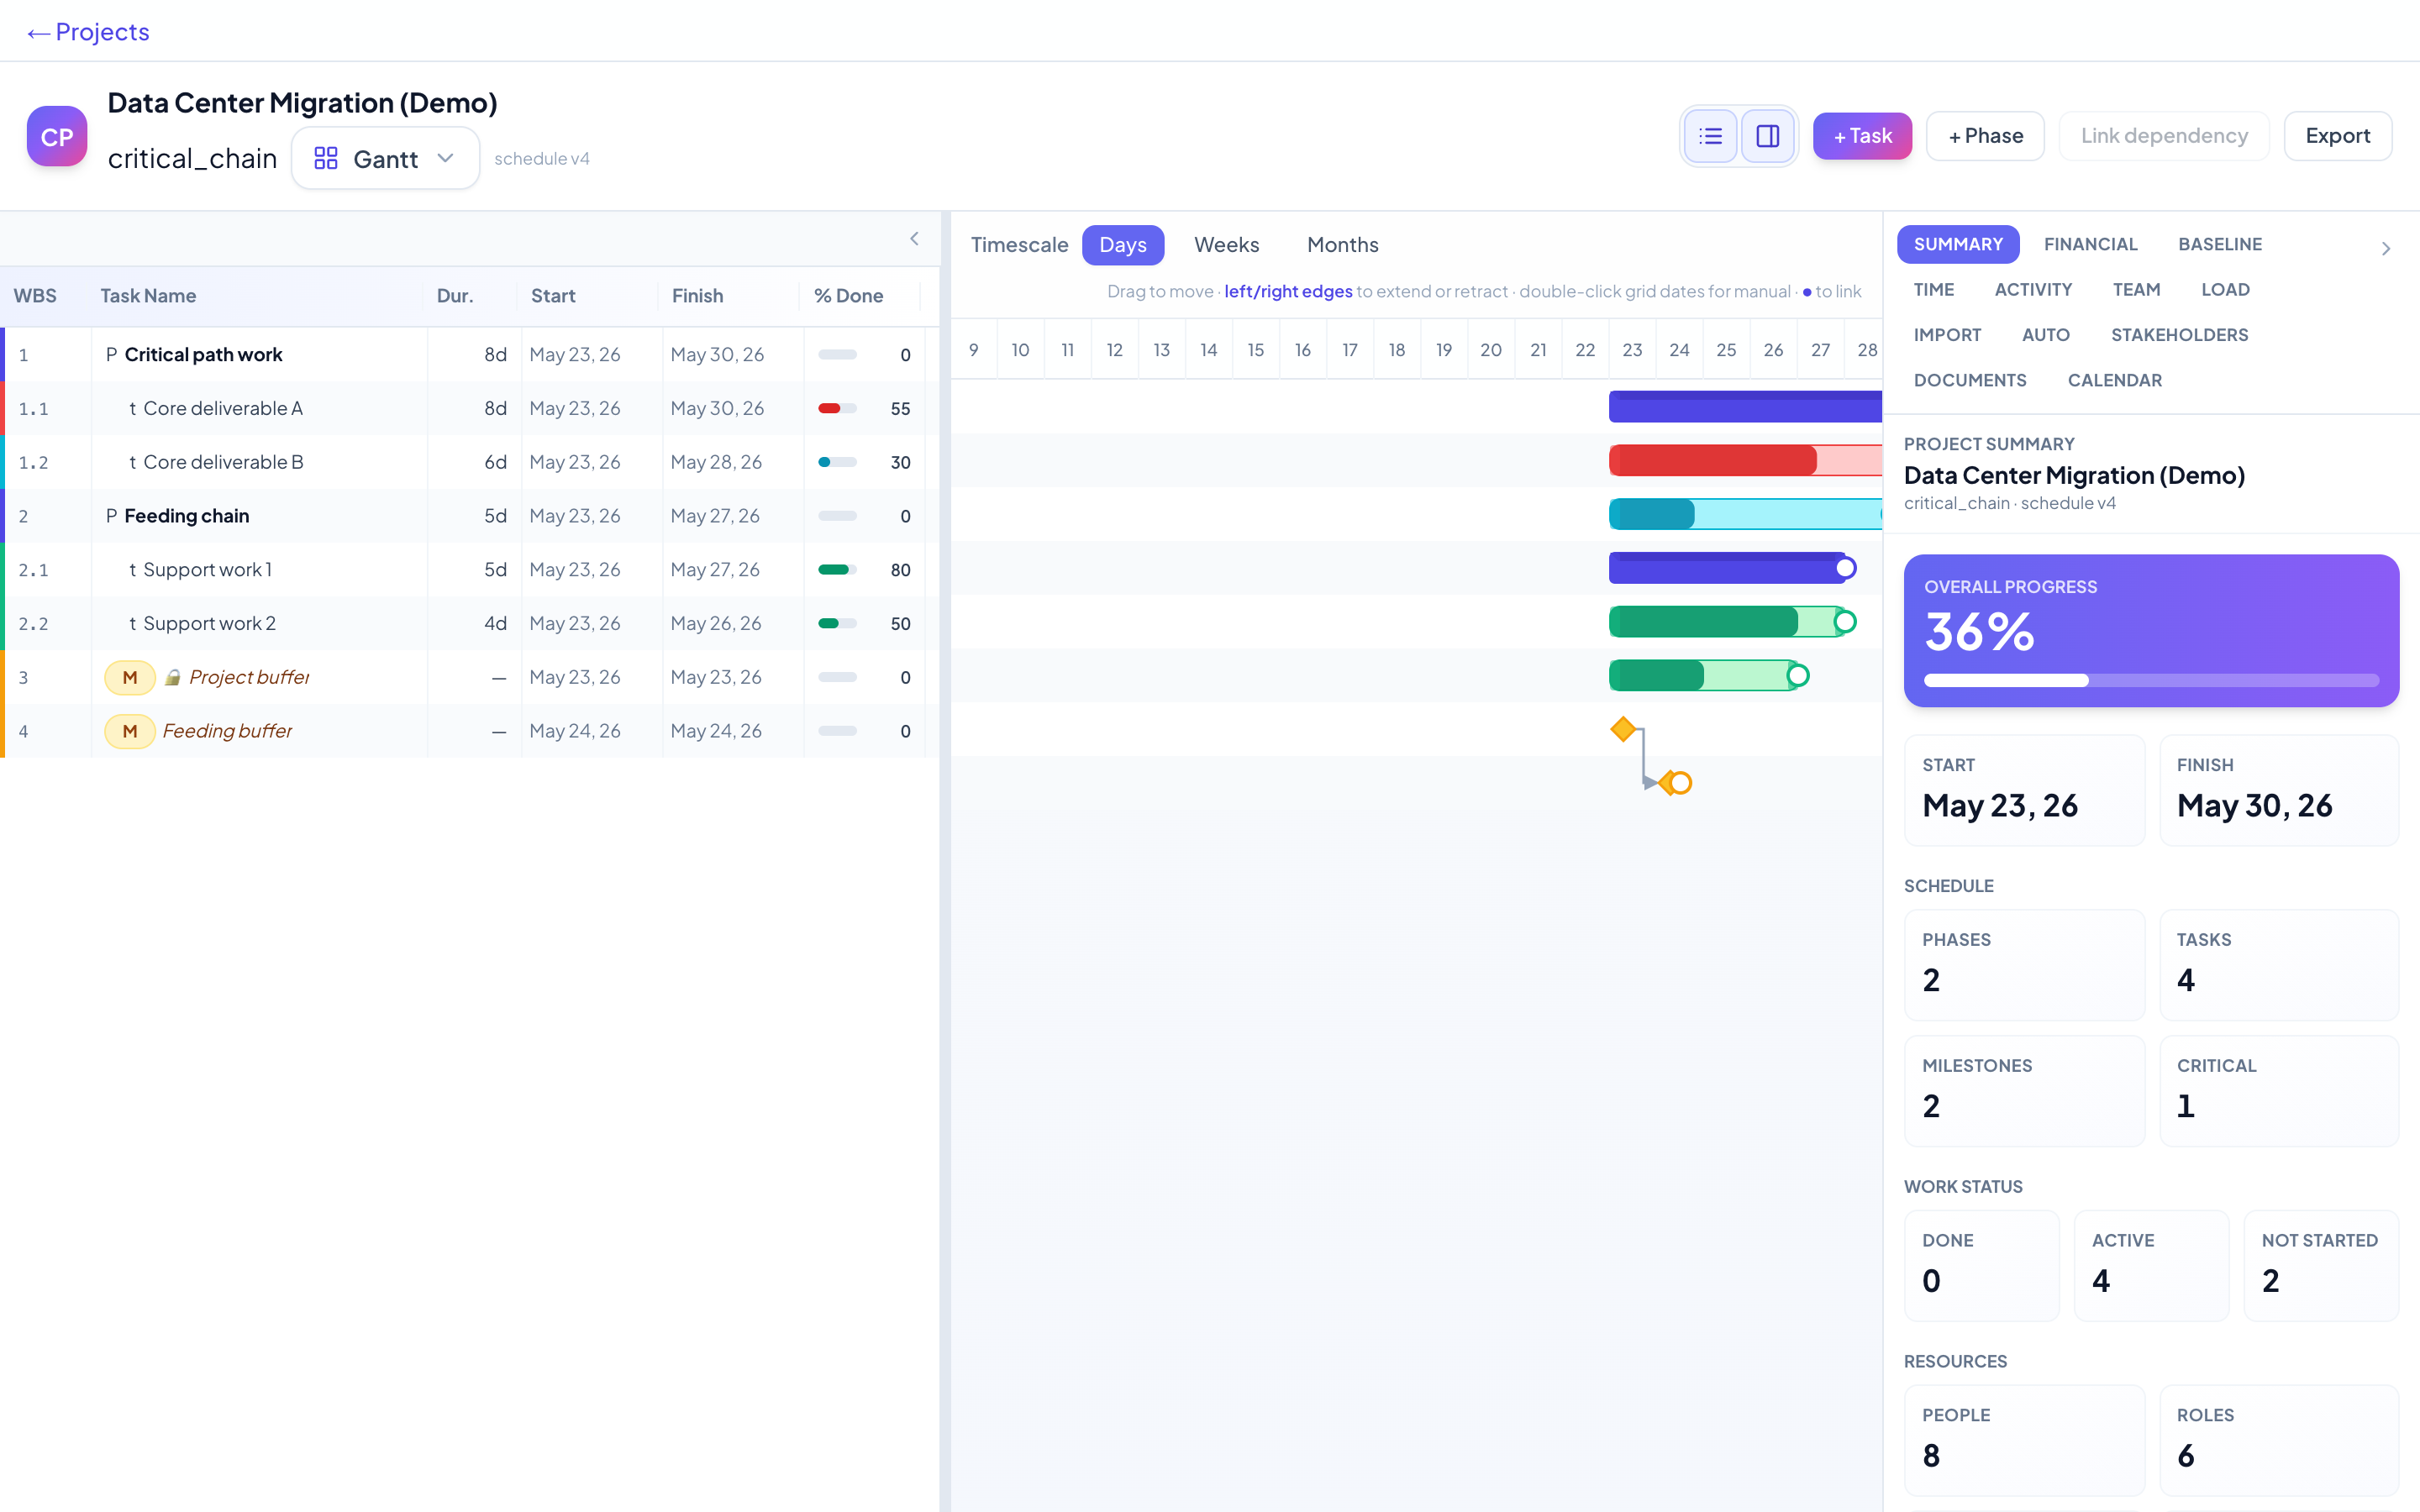Viewport: 2420px width, 1512px height.
Task: Adjust Support work 2 progress bar
Action: (837, 624)
